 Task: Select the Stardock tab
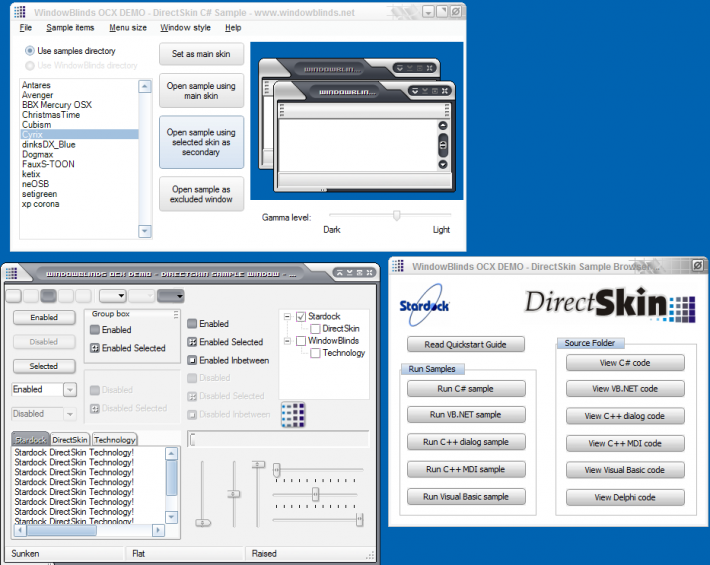point(30,439)
